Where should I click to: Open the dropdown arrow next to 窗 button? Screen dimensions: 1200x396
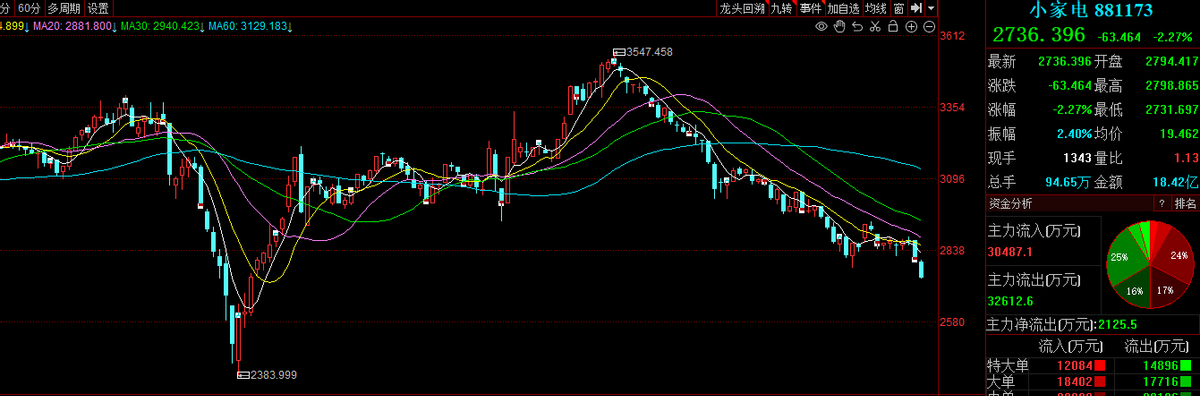pyautogui.click(x=931, y=8)
